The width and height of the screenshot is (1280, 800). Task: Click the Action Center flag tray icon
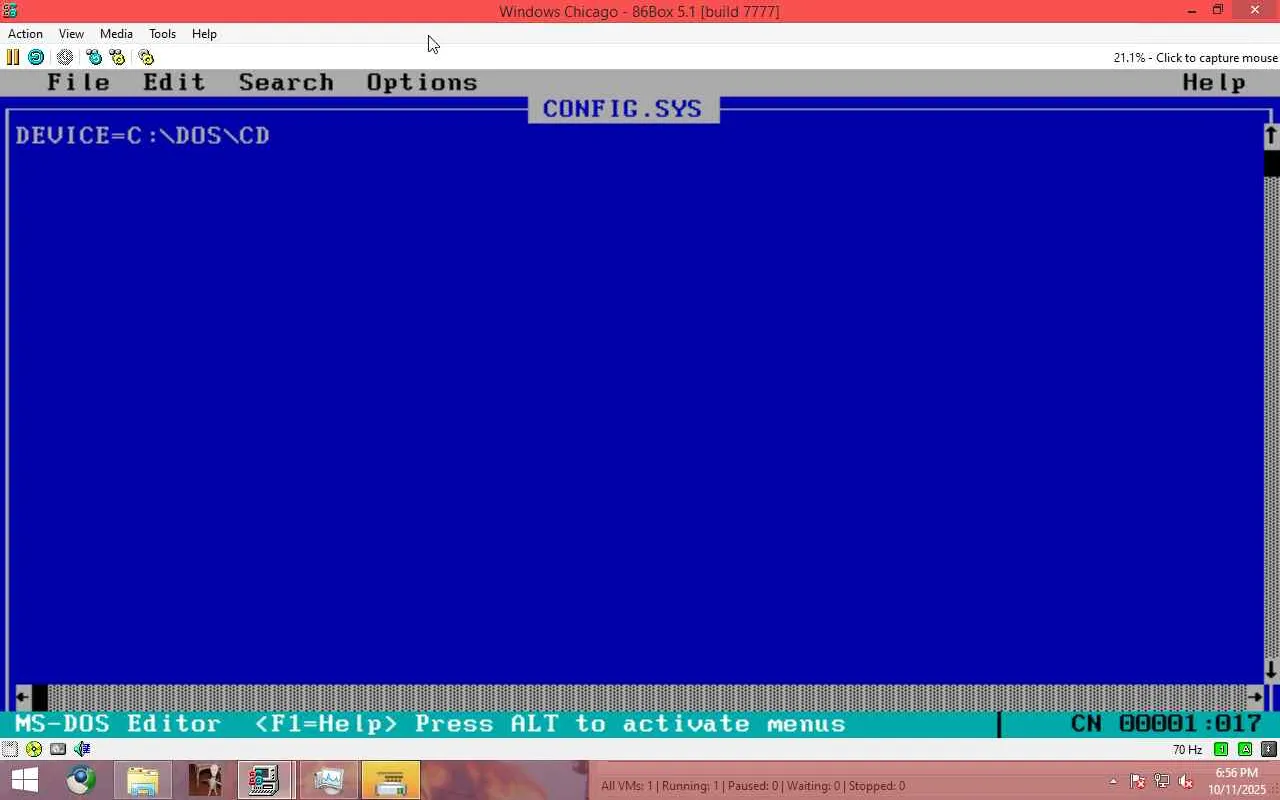tap(1138, 781)
